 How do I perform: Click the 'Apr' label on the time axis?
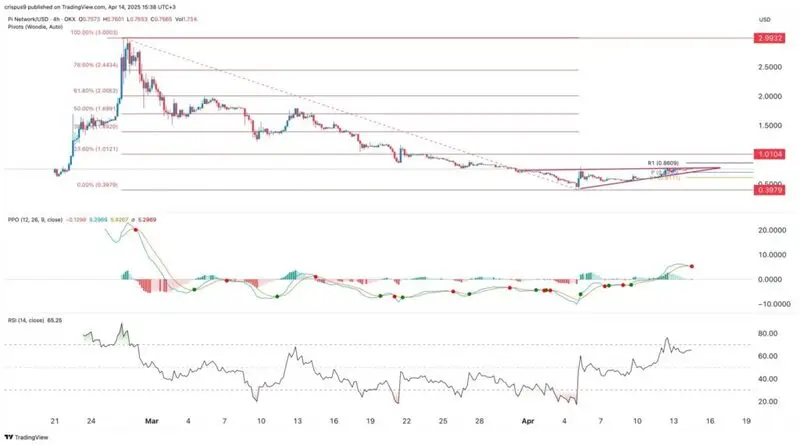point(528,421)
